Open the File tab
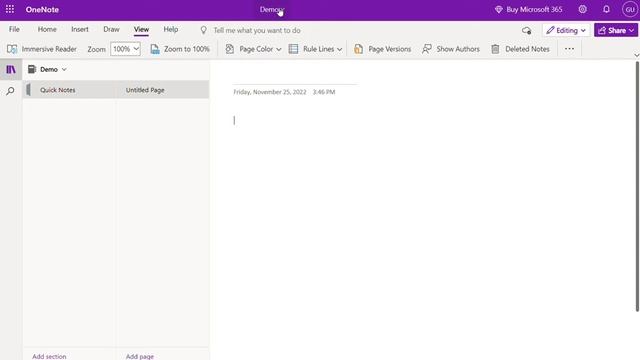Image resolution: width=640 pixels, height=360 pixels. coord(14,29)
